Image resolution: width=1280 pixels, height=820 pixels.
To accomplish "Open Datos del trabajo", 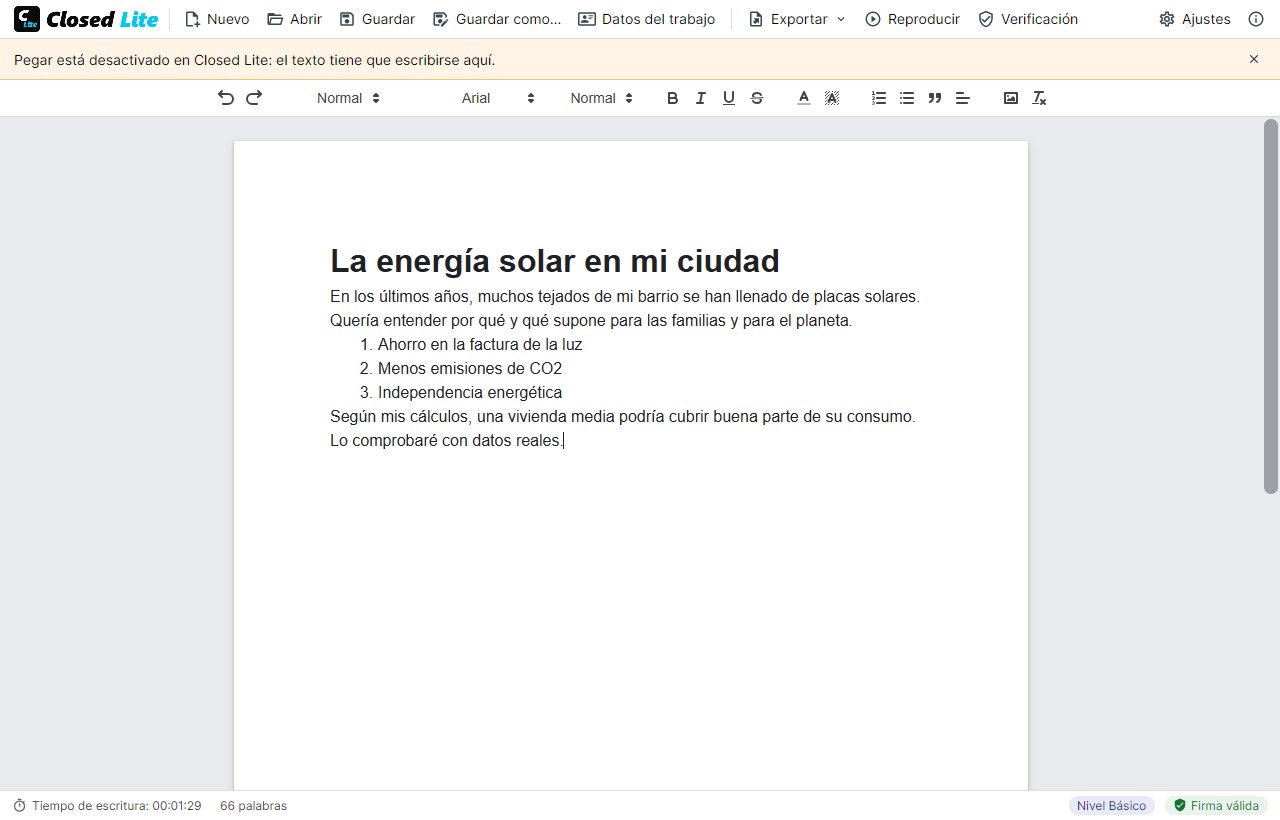I will (x=646, y=19).
